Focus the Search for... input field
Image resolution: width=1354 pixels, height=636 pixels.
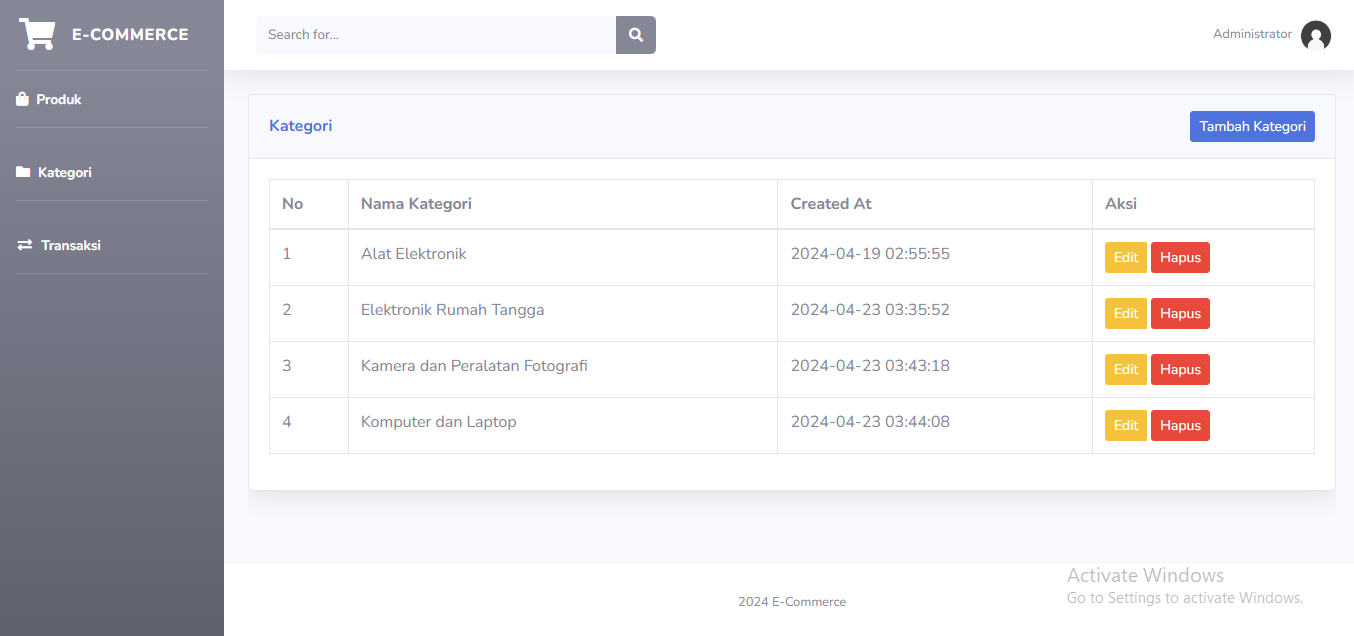[435, 35]
